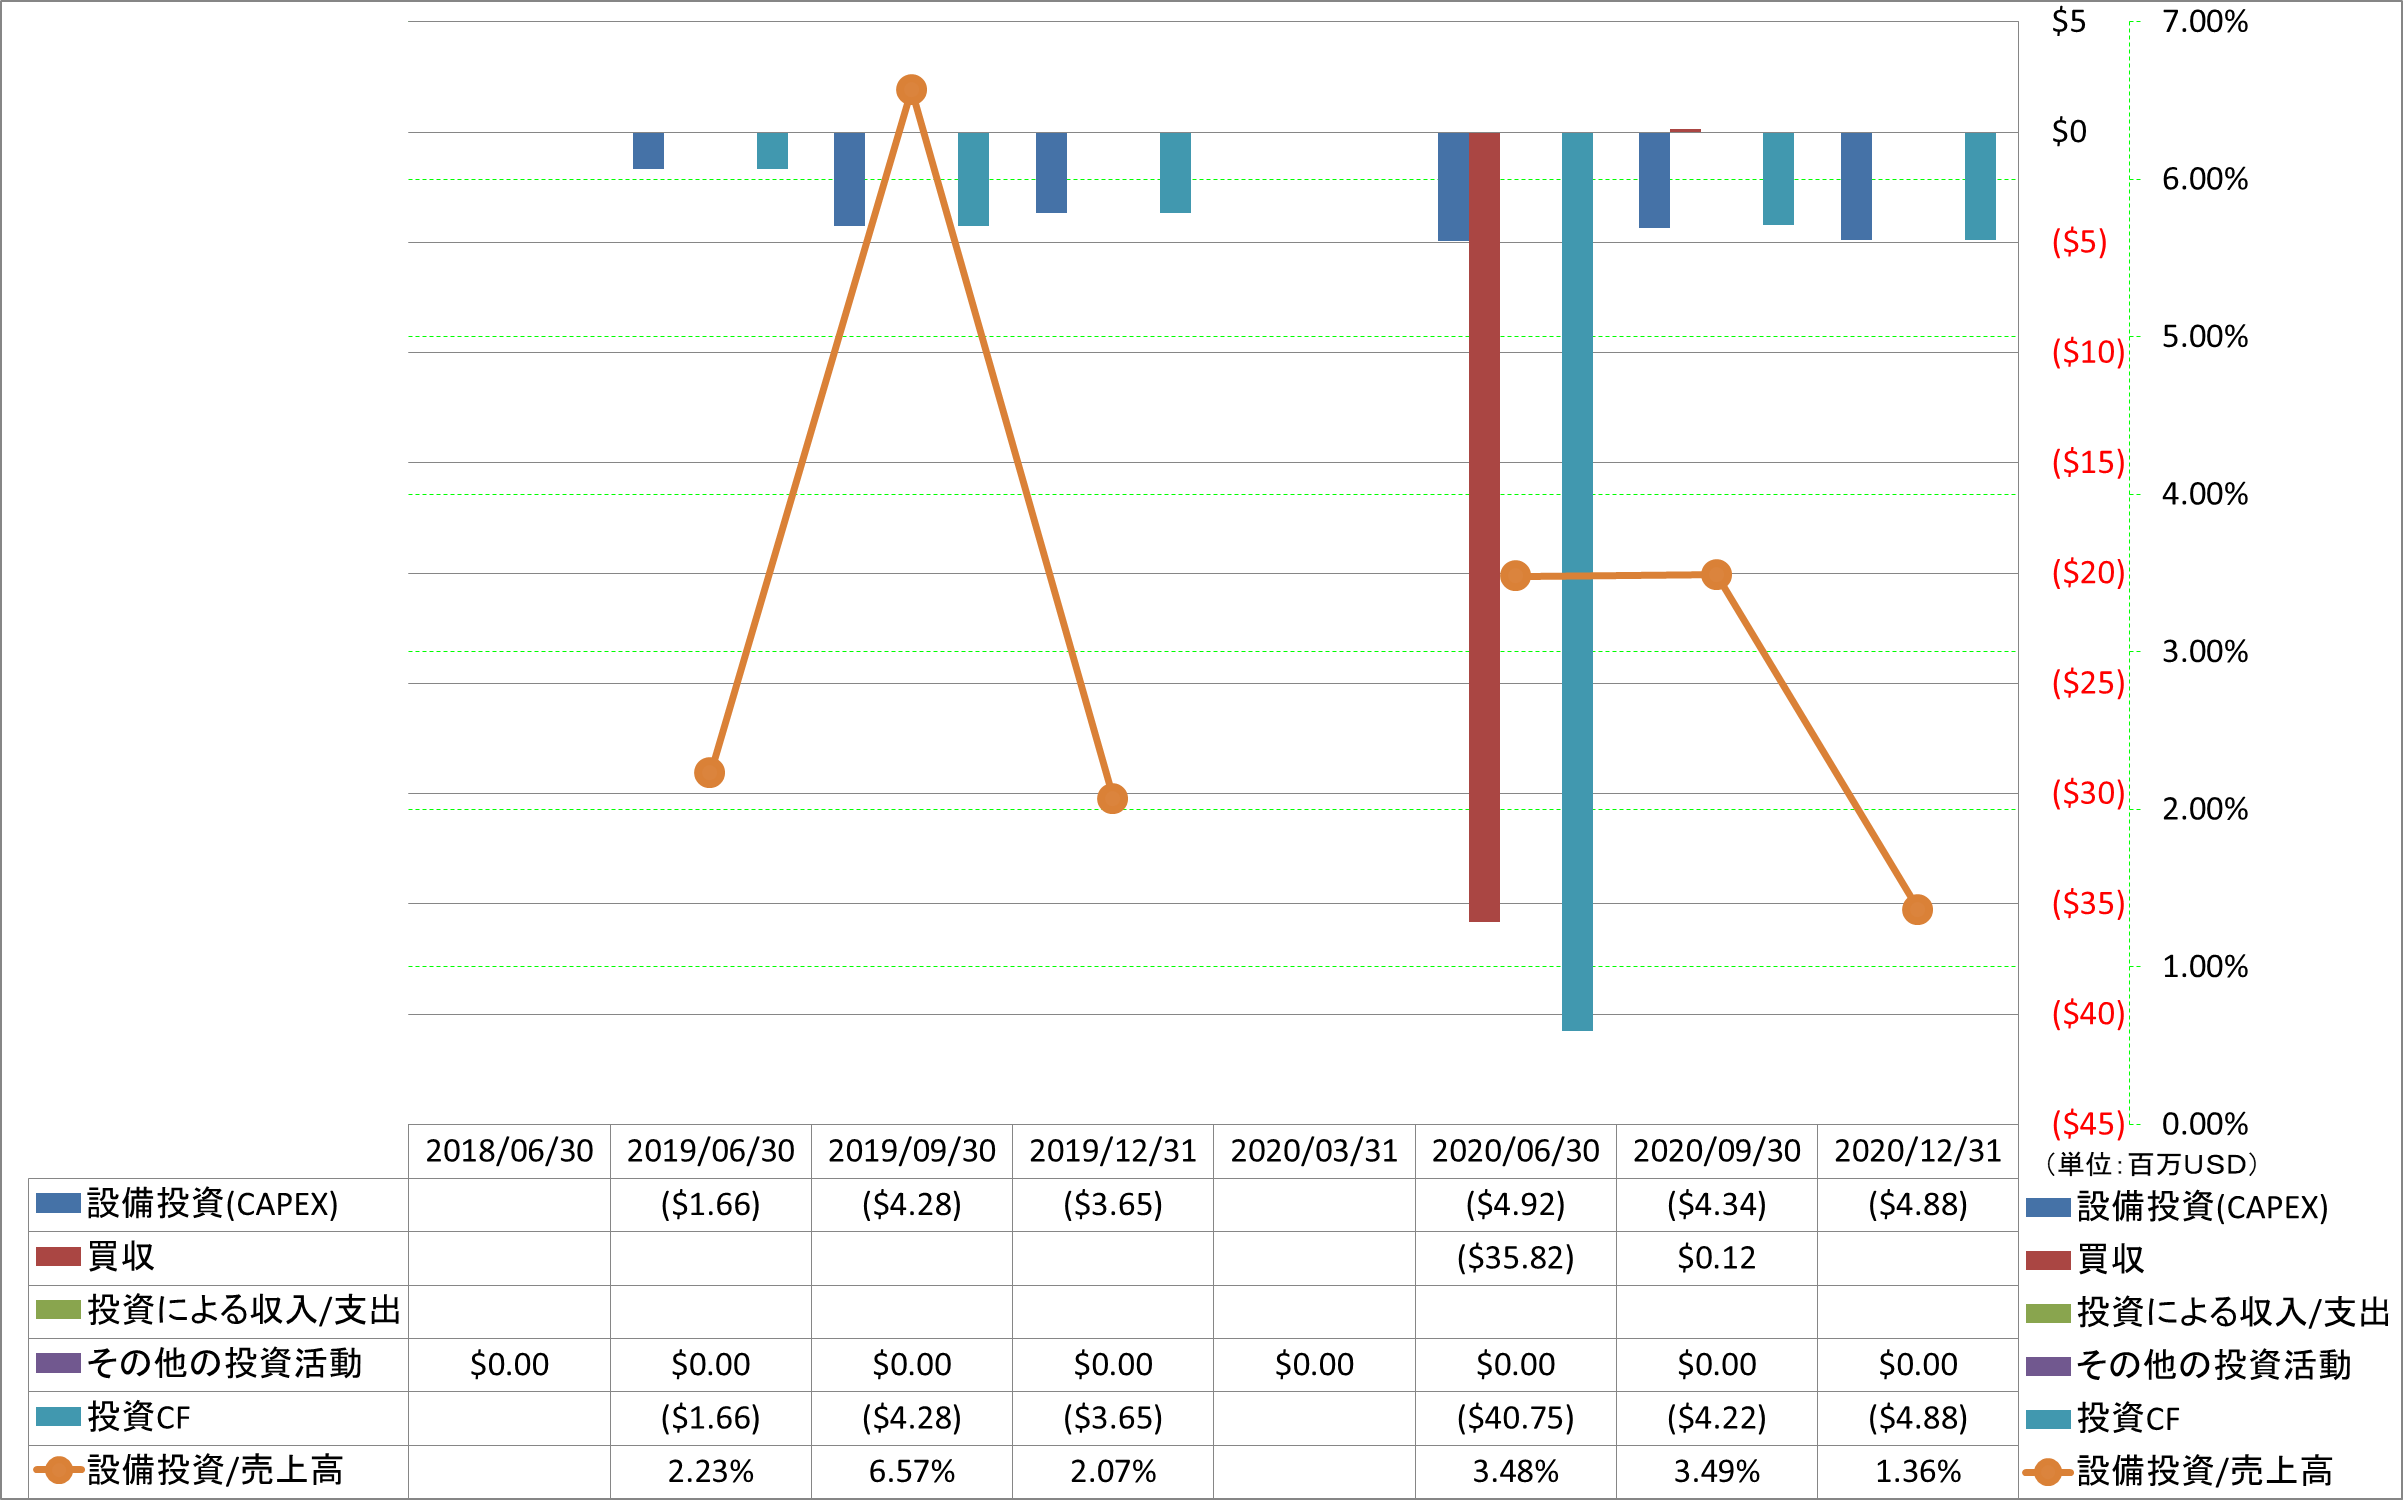Click the orange 設備投資/売上高 marker on the left

tap(58, 1470)
